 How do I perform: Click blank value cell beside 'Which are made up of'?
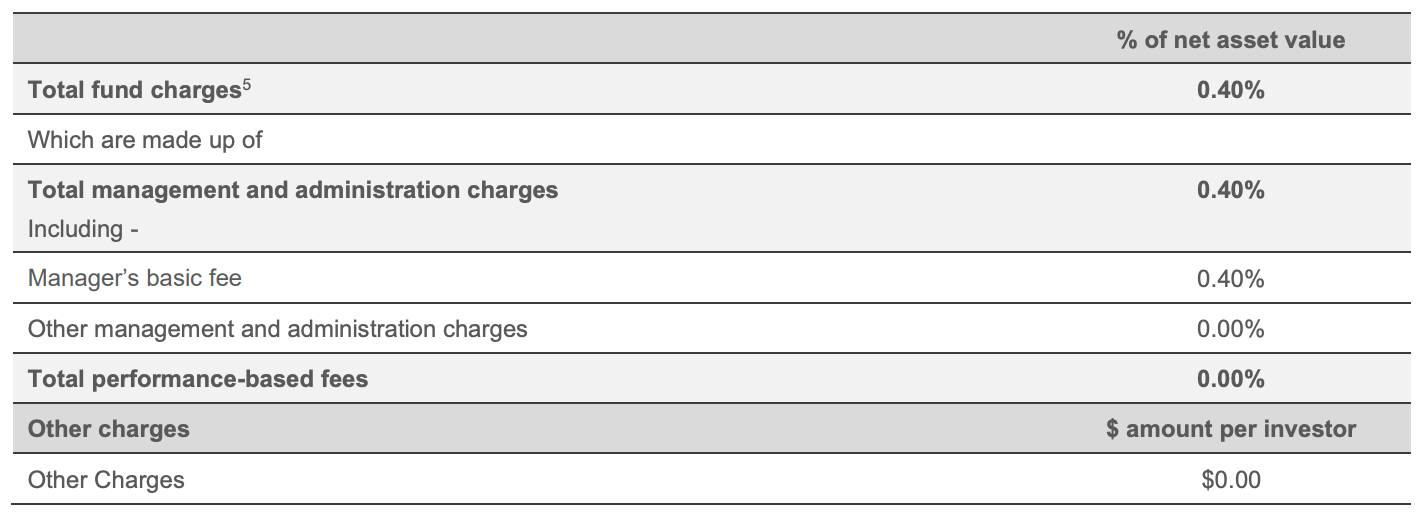(1230, 140)
